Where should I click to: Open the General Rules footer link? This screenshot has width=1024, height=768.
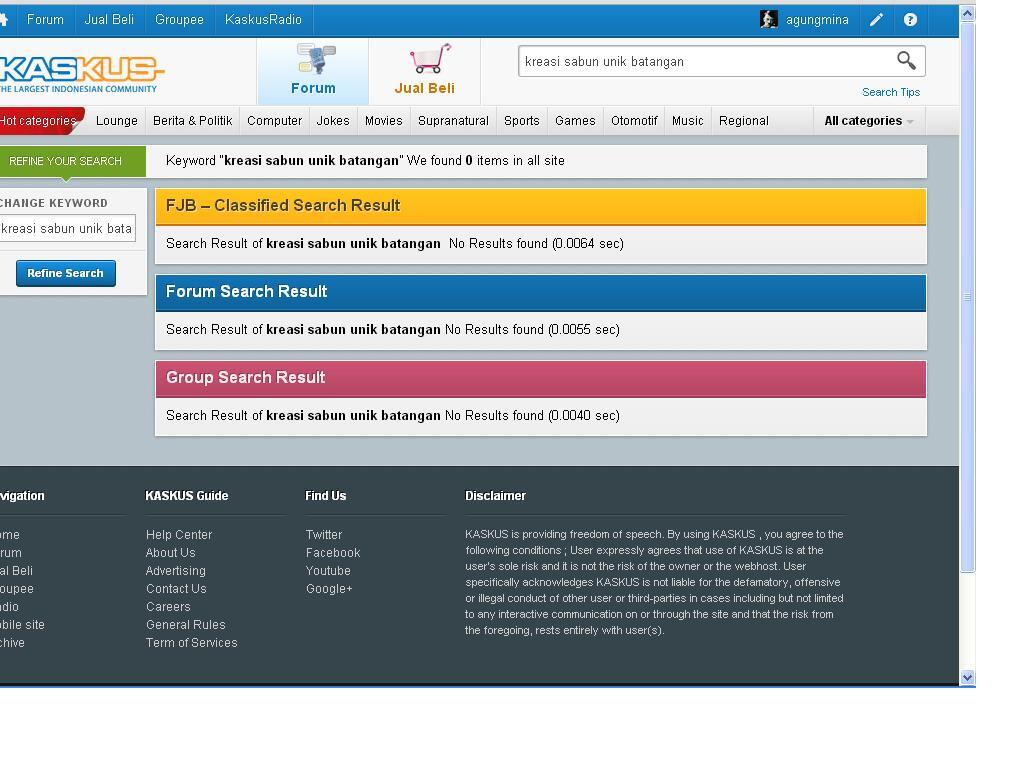click(x=185, y=624)
